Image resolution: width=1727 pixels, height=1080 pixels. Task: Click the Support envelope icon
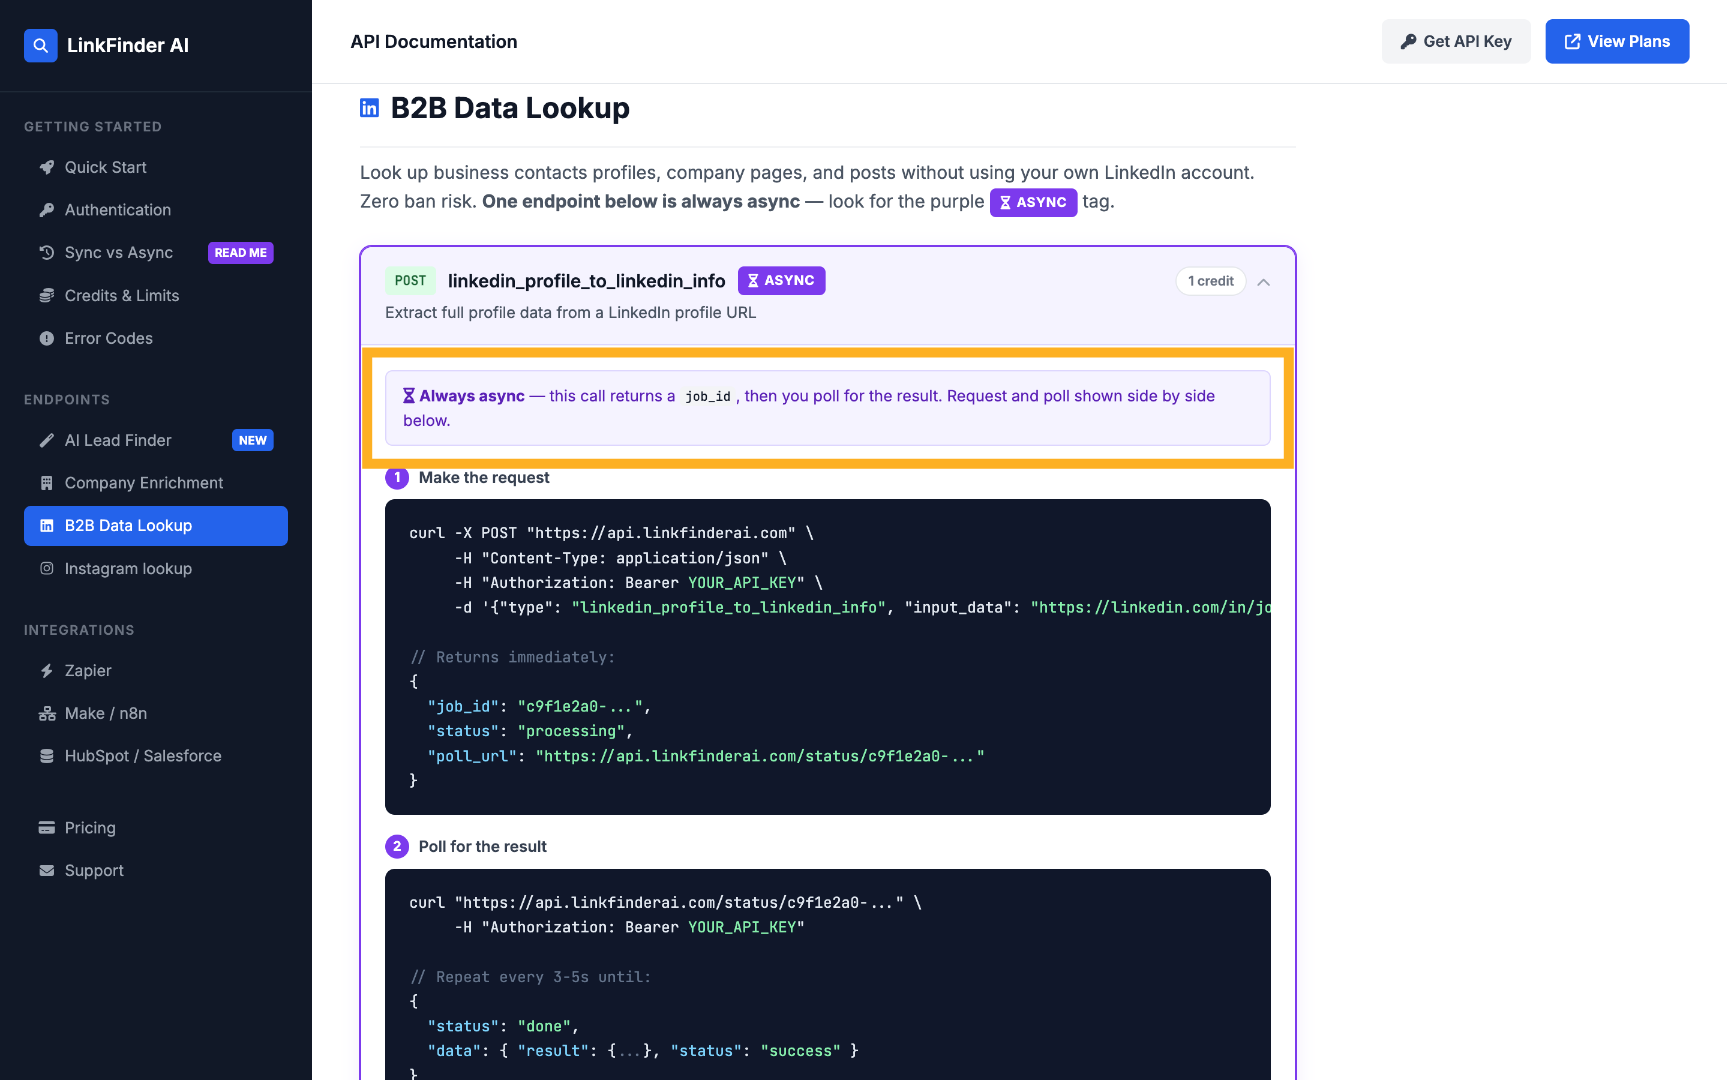[47, 871]
